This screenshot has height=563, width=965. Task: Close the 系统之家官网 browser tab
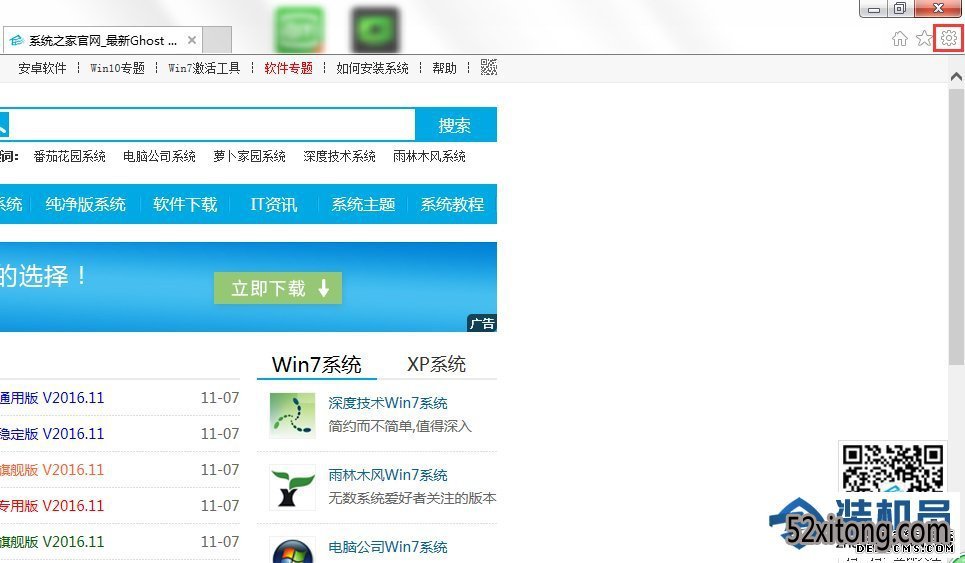click(192, 41)
